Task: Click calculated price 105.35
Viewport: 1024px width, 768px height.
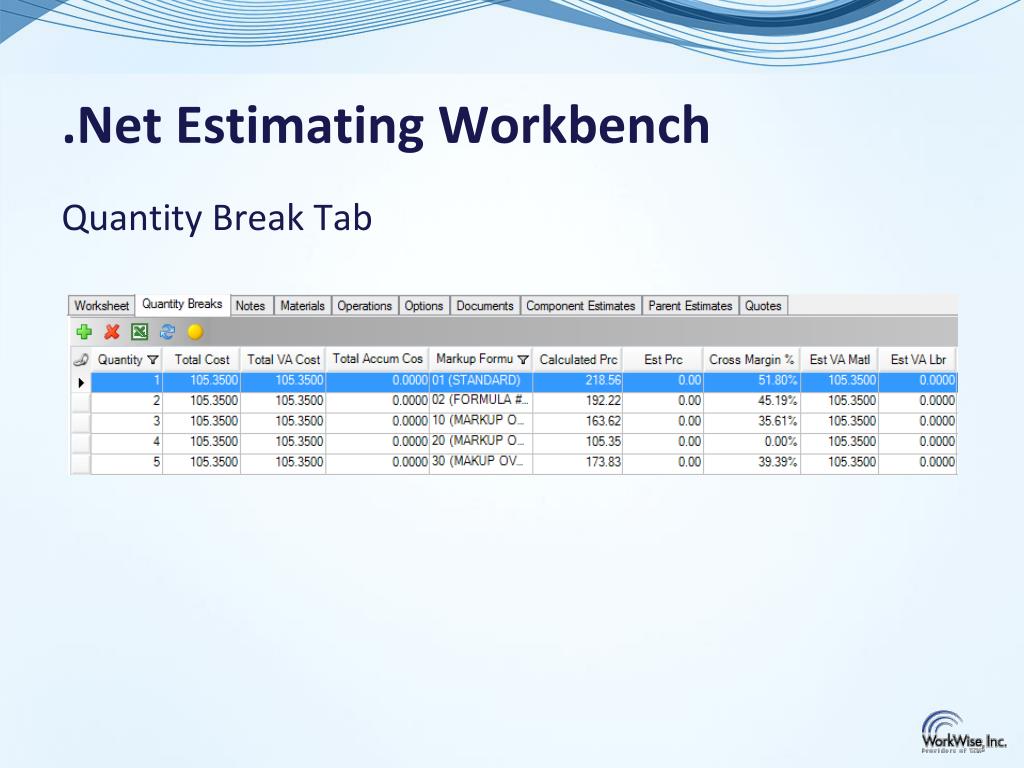Action: tap(578, 441)
